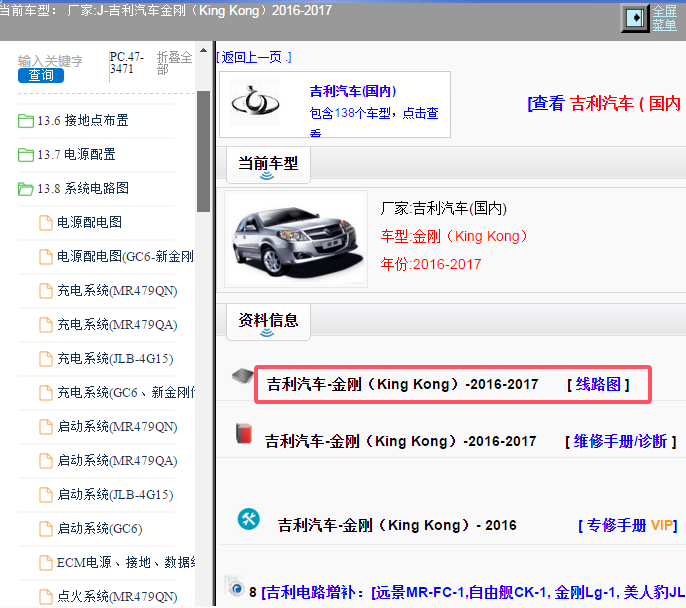Open 充电系统(JLB-4G15) document
The height and width of the screenshot is (608, 686).
pos(115,359)
